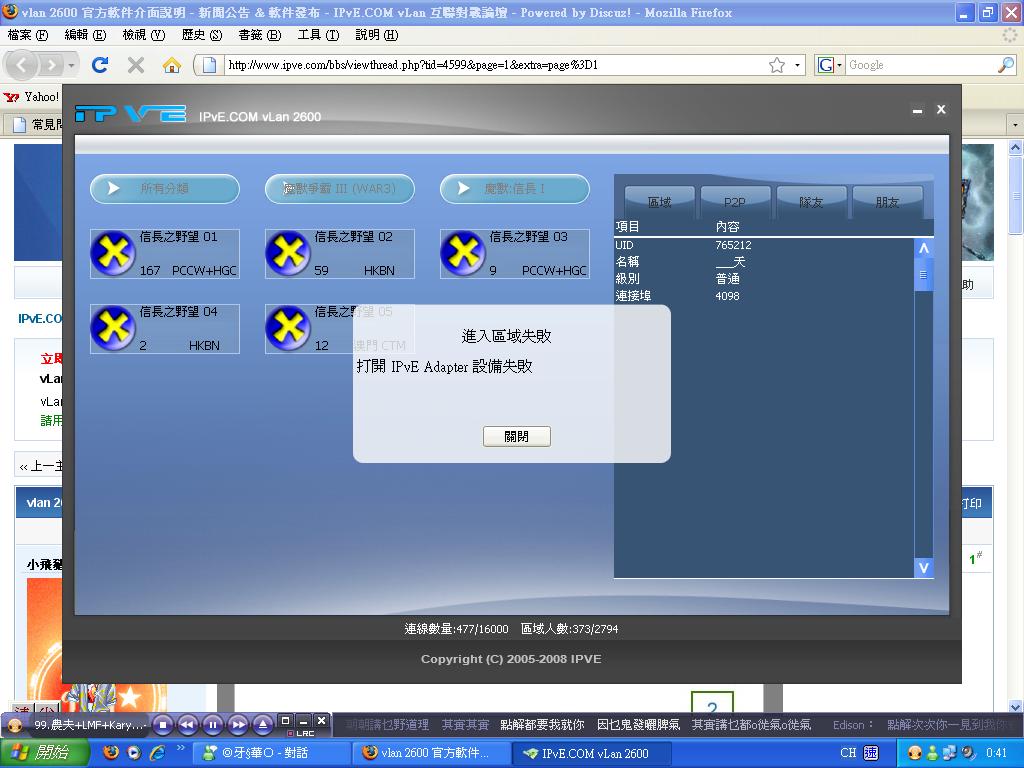Select room 信長之野望 03
Viewport: 1024px width, 768px height.
coord(515,253)
